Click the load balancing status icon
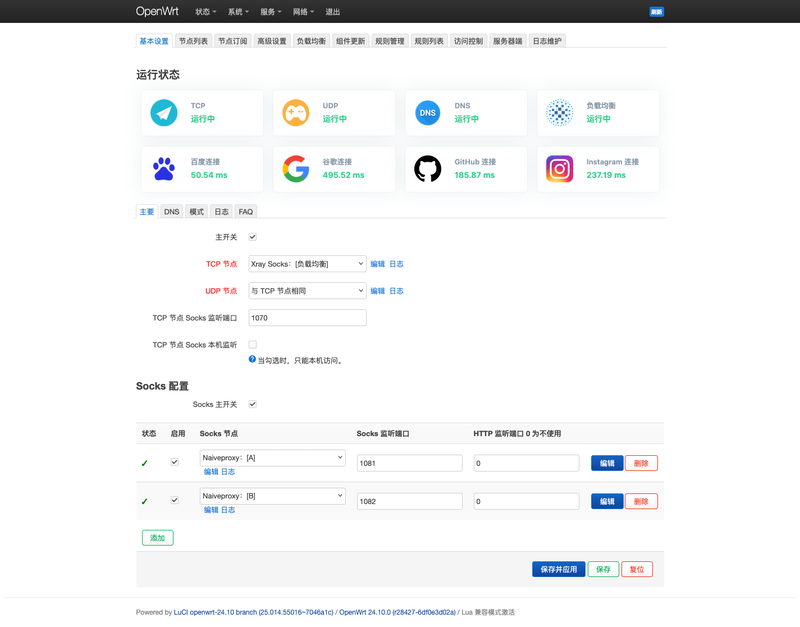Image resolution: width=800 pixels, height=627 pixels. click(560, 113)
